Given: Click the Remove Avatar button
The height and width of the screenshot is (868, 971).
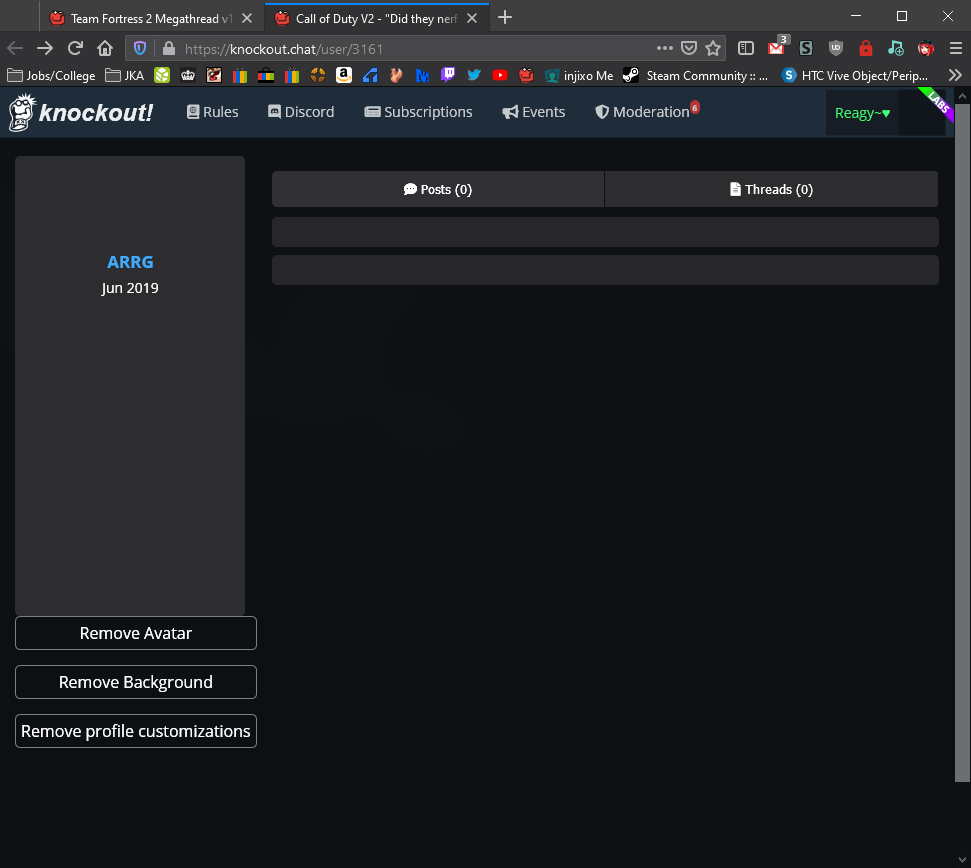Looking at the screenshot, I should pyautogui.click(x=136, y=633).
